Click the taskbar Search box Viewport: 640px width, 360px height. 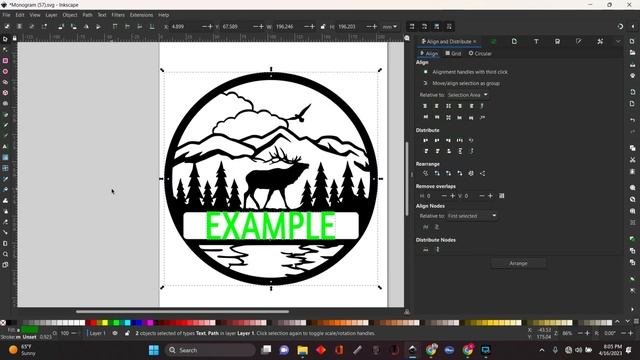pyautogui.click(x=210, y=350)
